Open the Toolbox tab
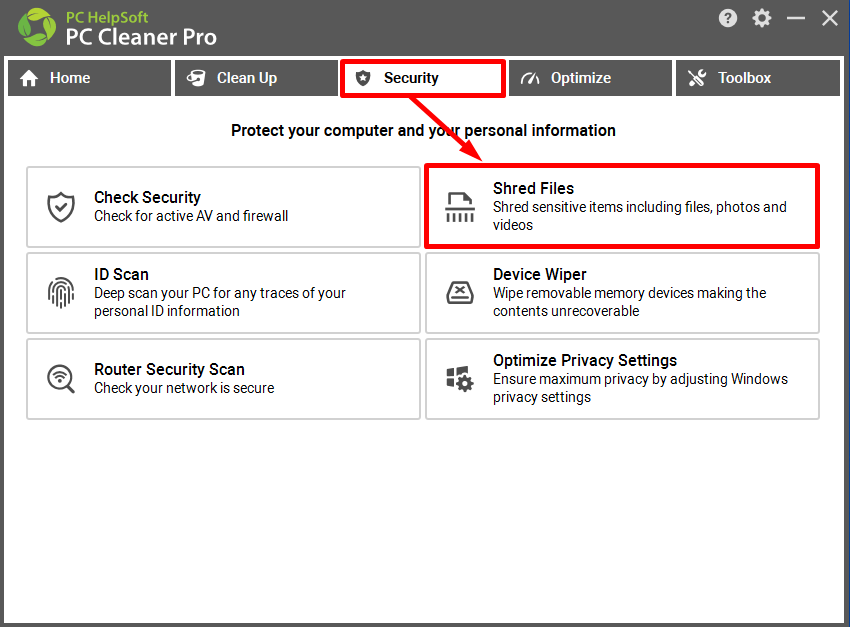Image resolution: width=850 pixels, height=627 pixels. coord(758,78)
